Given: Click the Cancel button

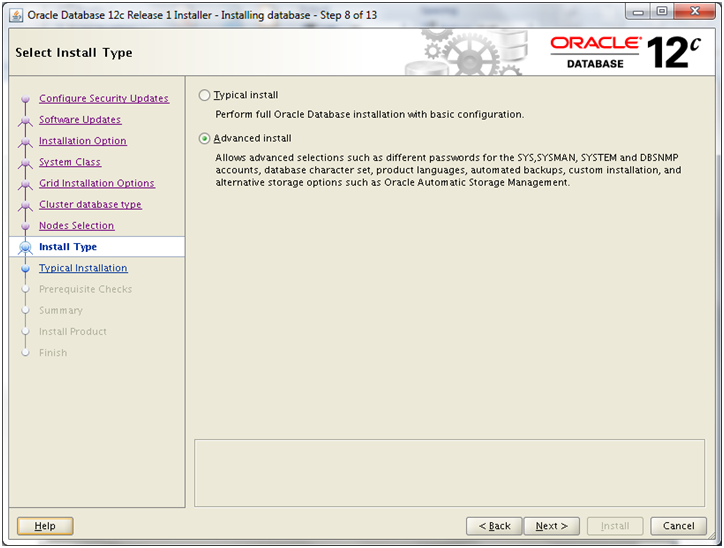Looking at the screenshot, I should (x=678, y=526).
